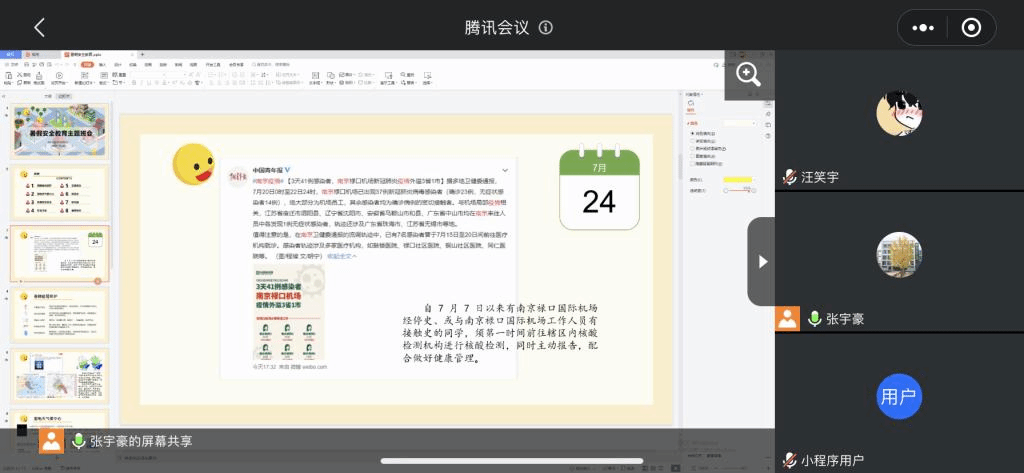Tap mic icon in 张宇豪的屏幕共享 bar

[x=78, y=441]
